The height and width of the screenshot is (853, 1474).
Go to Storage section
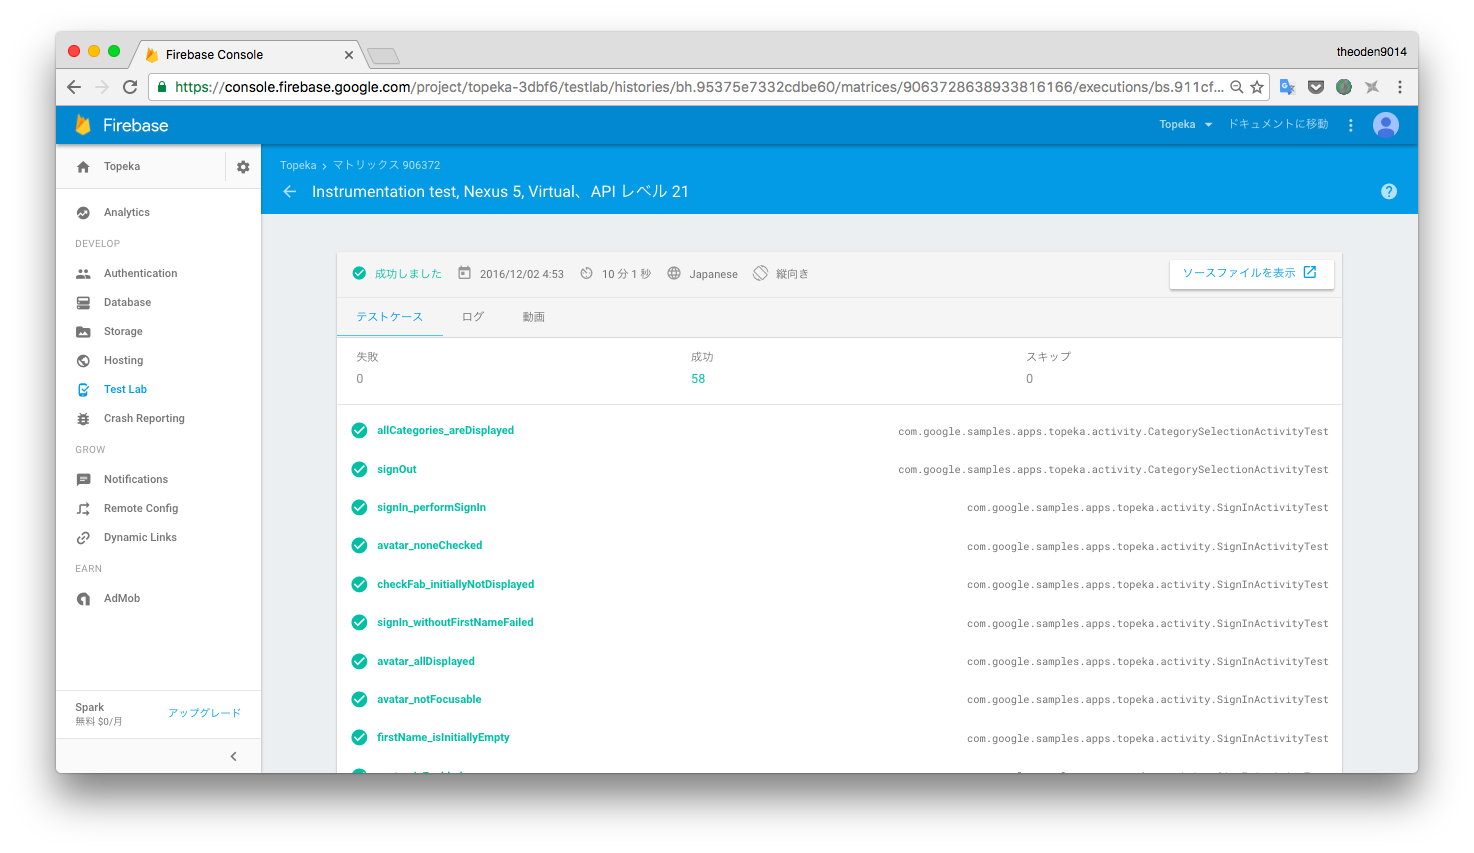[x=123, y=331]
